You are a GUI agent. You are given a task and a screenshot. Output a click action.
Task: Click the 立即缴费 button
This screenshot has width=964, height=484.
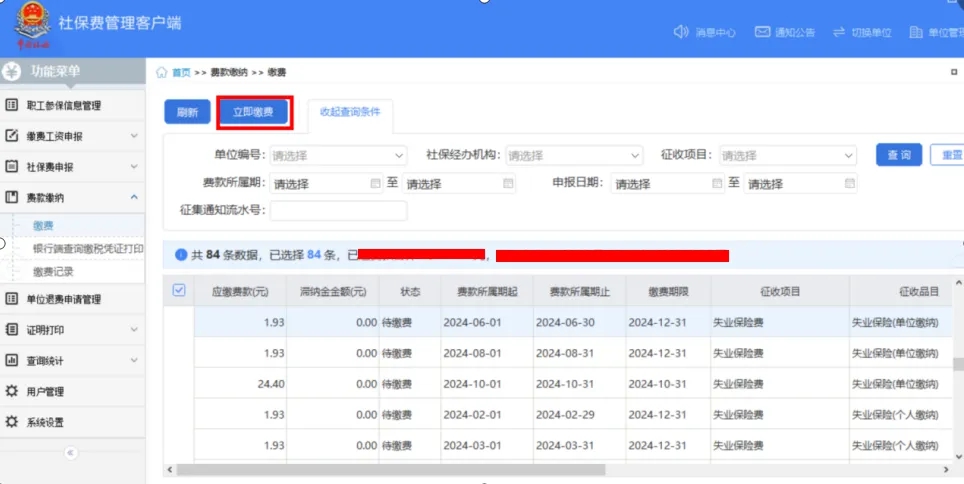click(254, 112)
